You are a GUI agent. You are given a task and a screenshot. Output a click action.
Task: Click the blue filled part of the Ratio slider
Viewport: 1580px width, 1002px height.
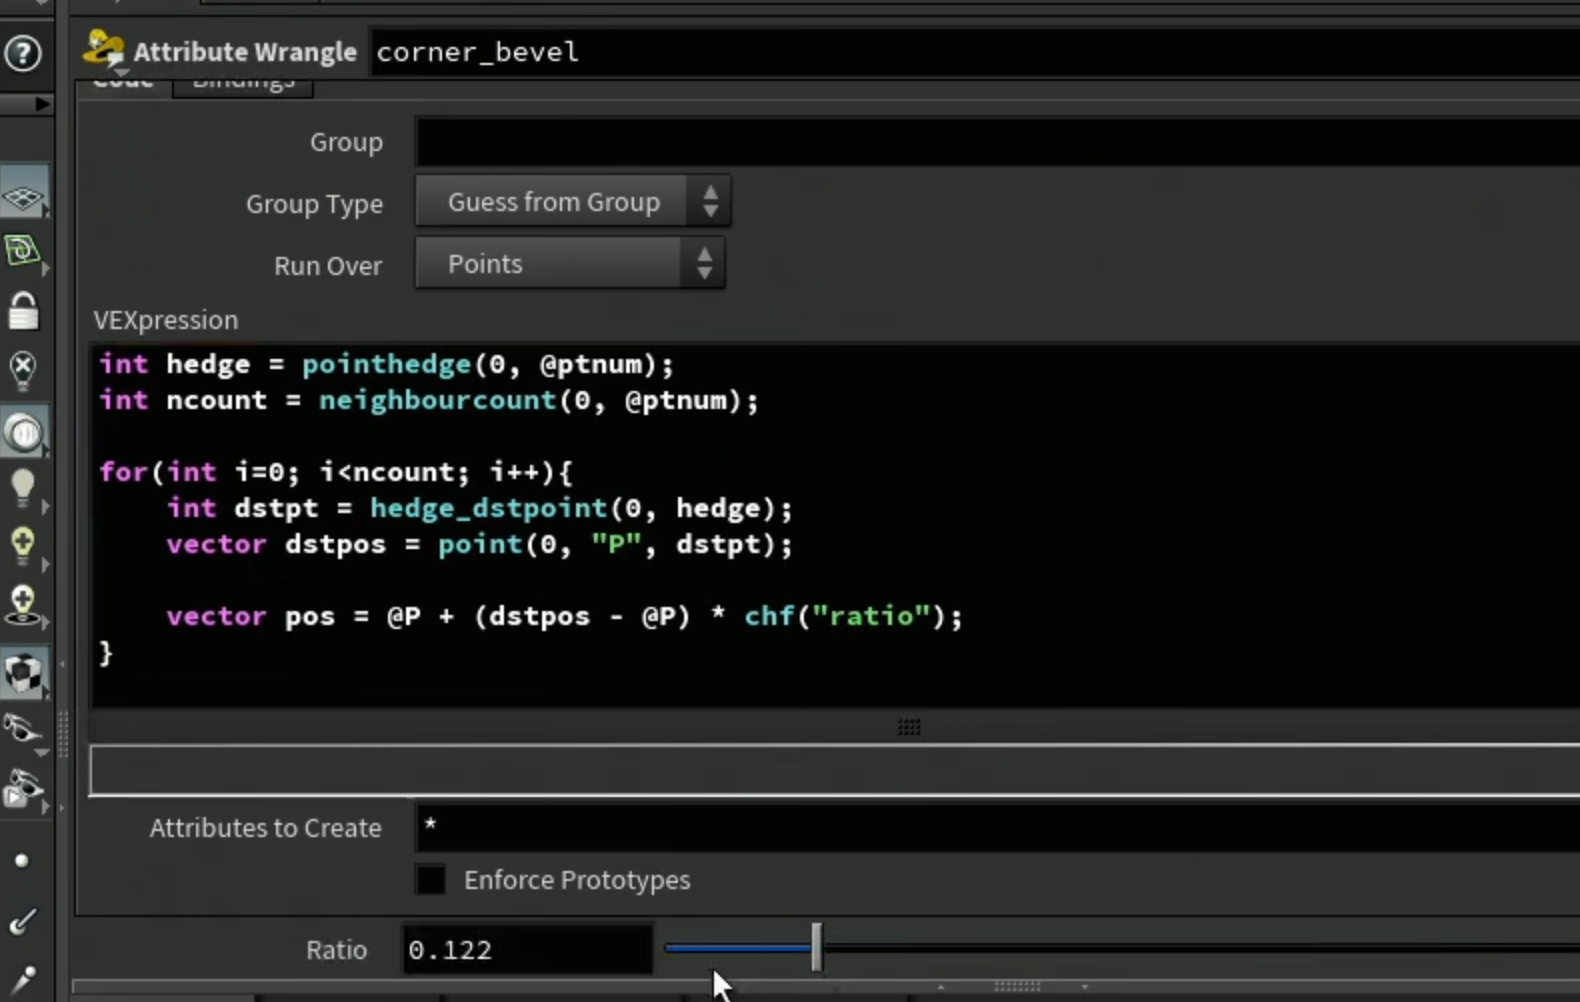738,947
